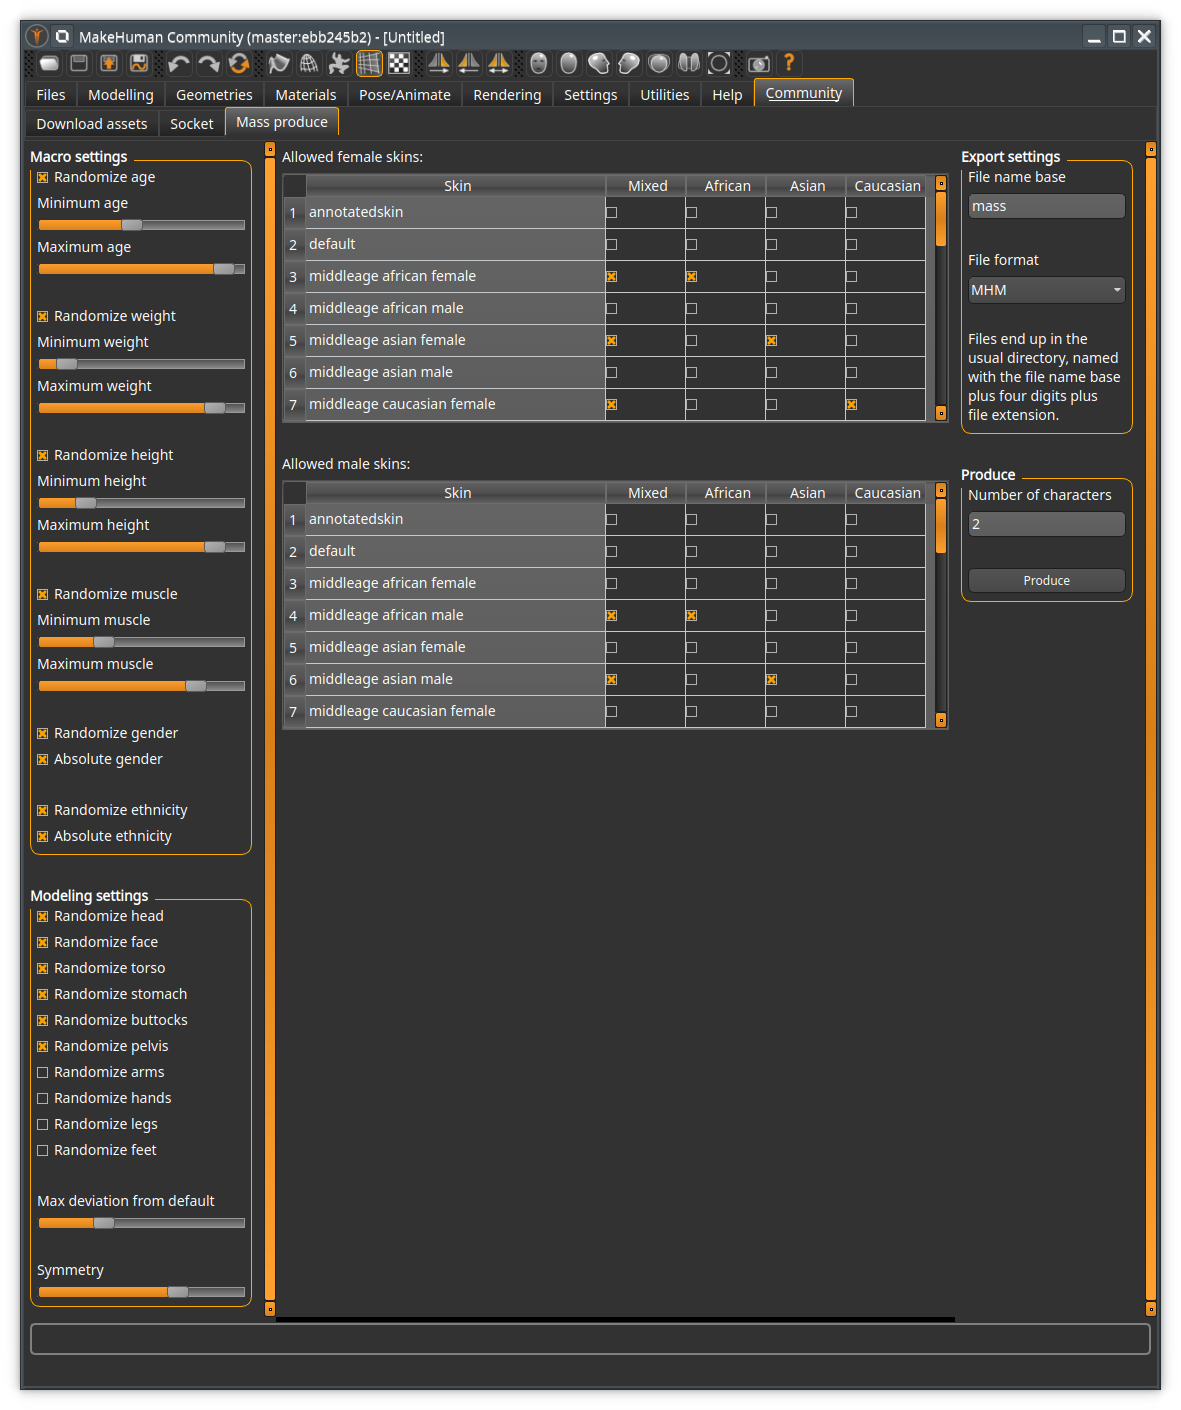Toggle Absolute gender checkbox
1181x1410 pixels.
[x=43, y=760]
